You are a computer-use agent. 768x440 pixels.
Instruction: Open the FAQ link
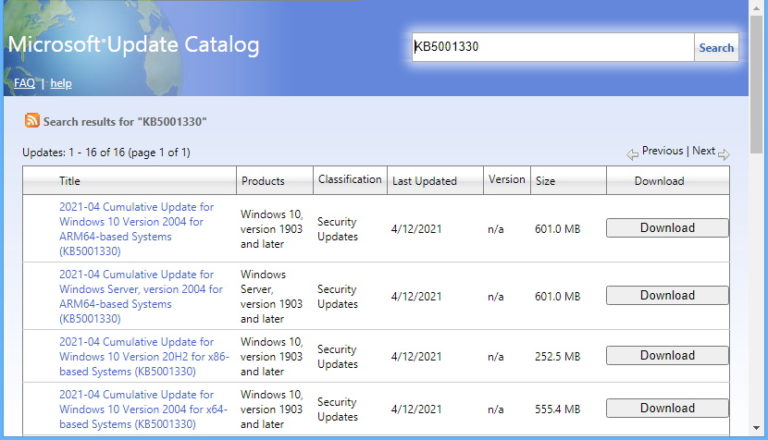tap(24, 83)
